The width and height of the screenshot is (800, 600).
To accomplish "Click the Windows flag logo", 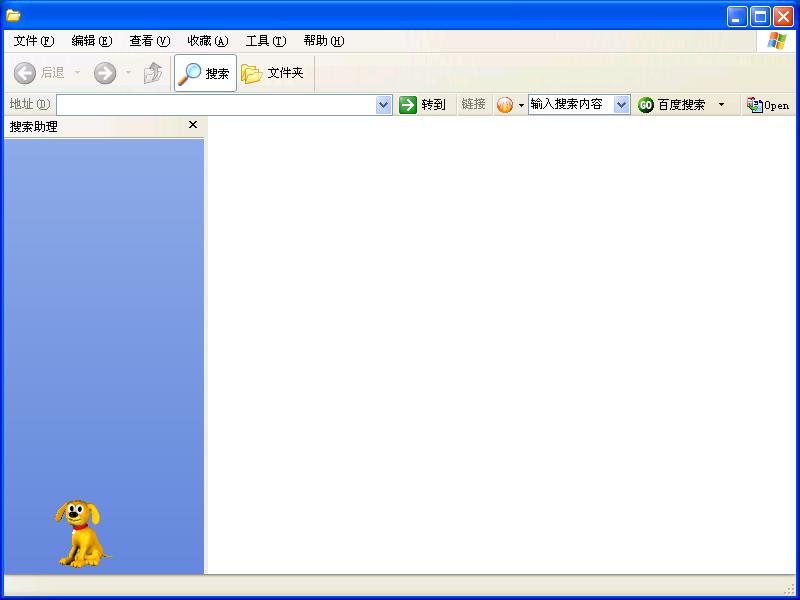I will (x=776, y=41).
